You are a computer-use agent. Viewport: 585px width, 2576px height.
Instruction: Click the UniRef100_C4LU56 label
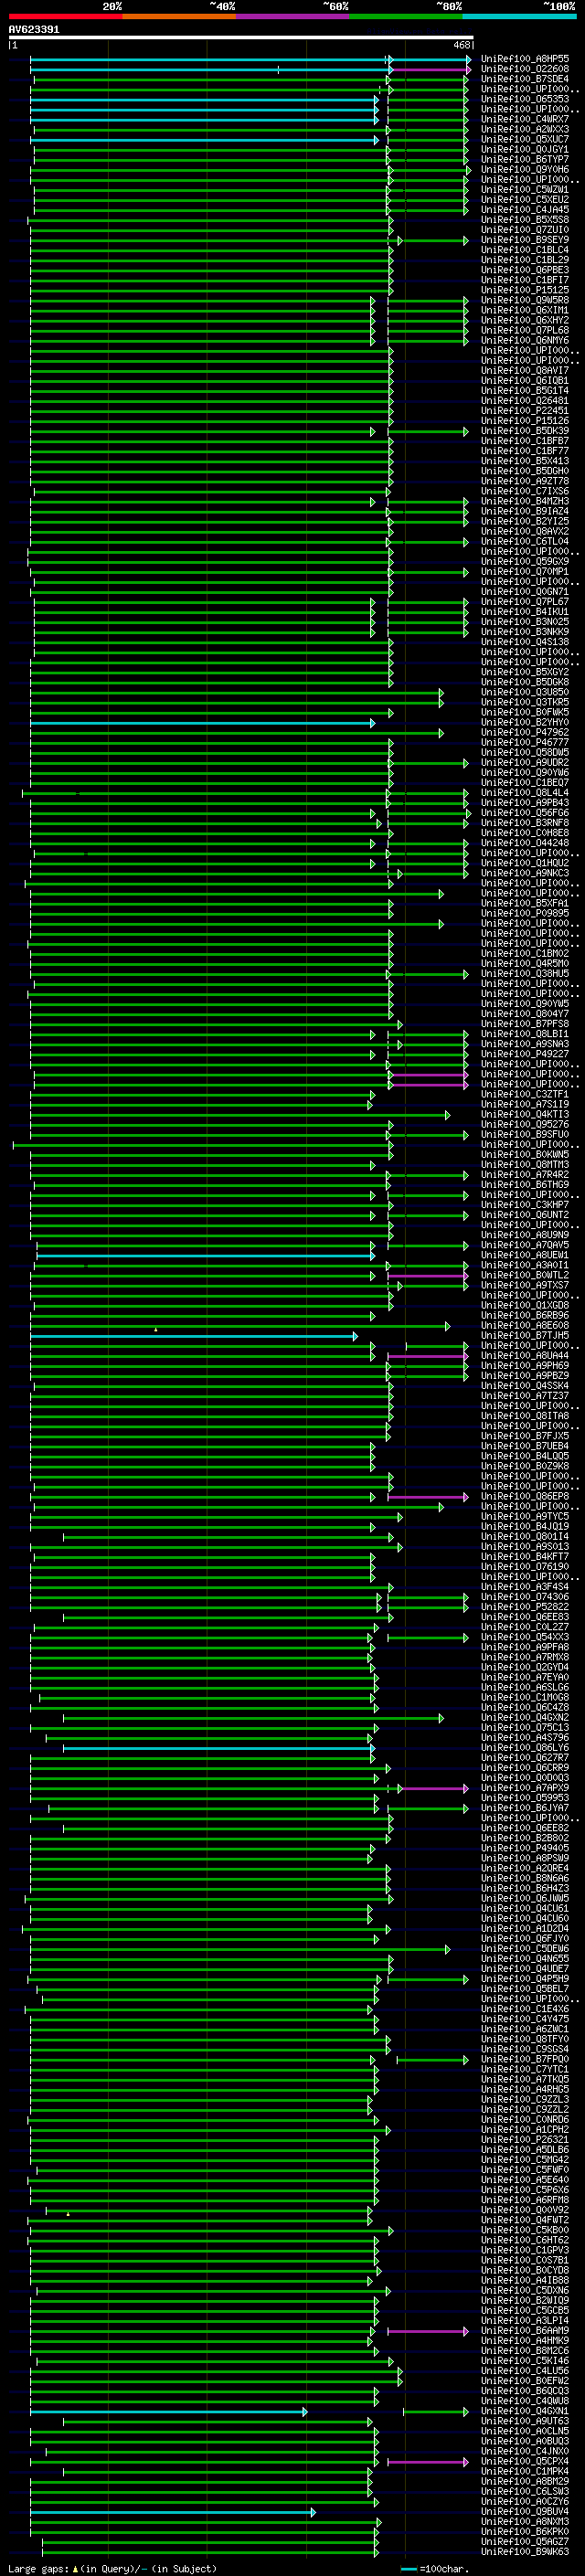[x=525, y=2371]
